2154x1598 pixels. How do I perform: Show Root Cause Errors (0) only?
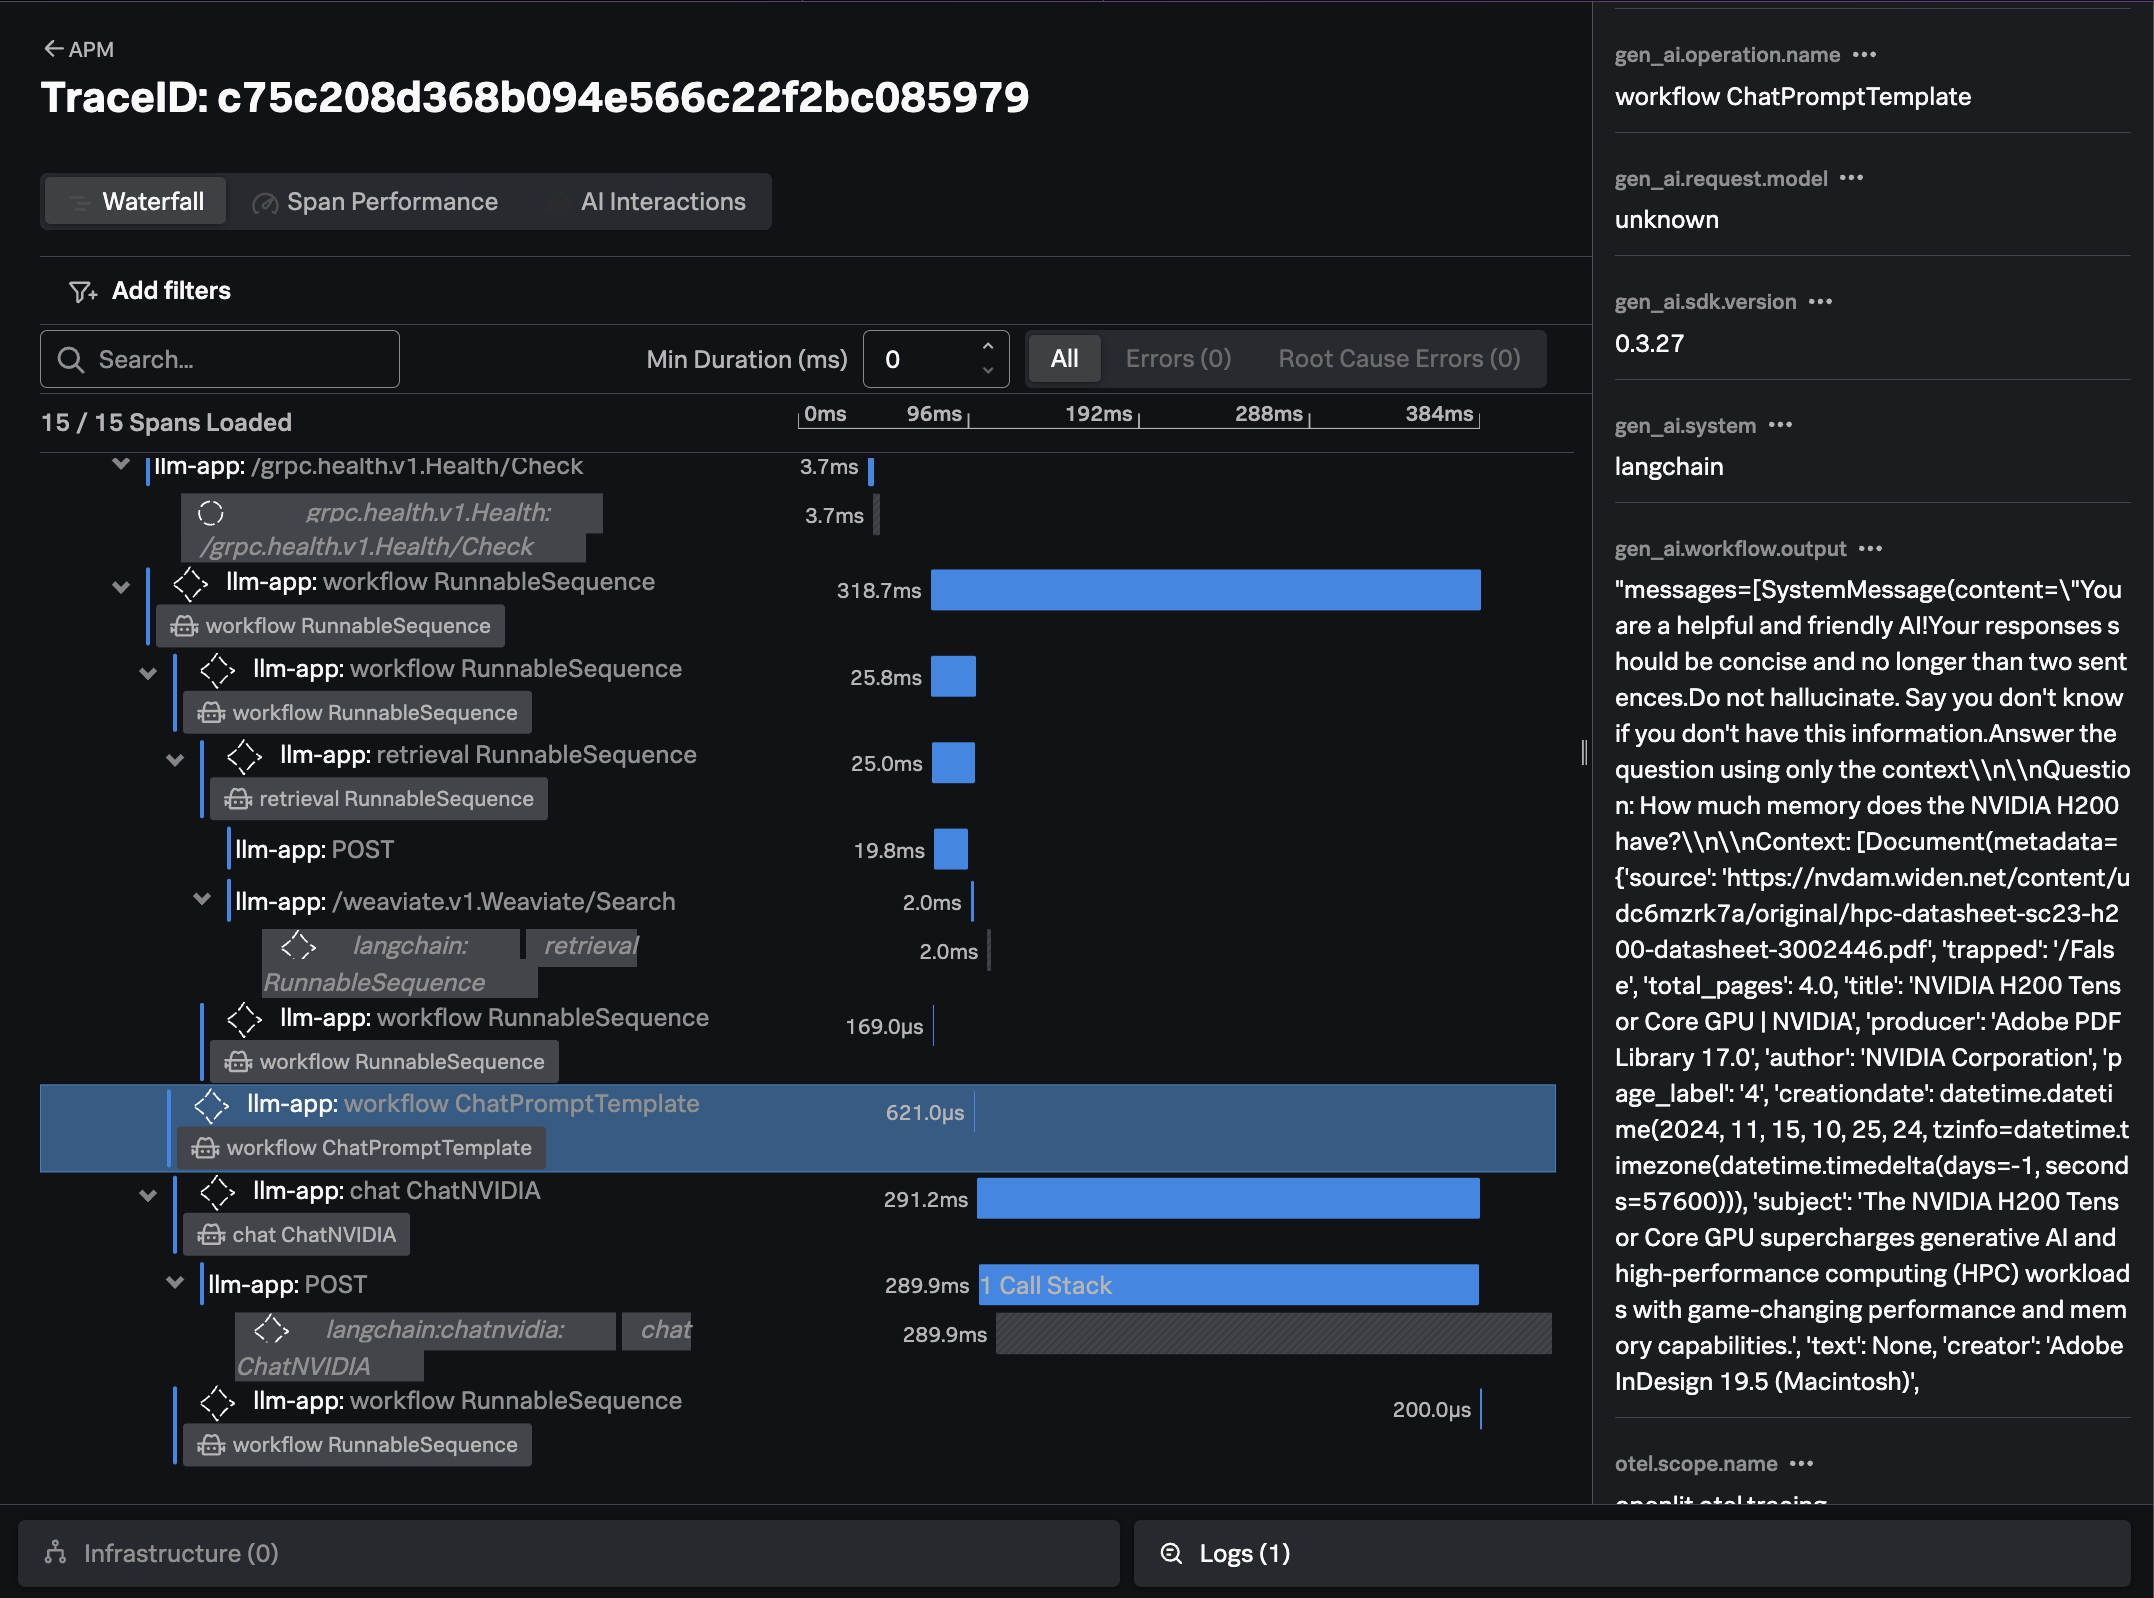click(1398, 359)
